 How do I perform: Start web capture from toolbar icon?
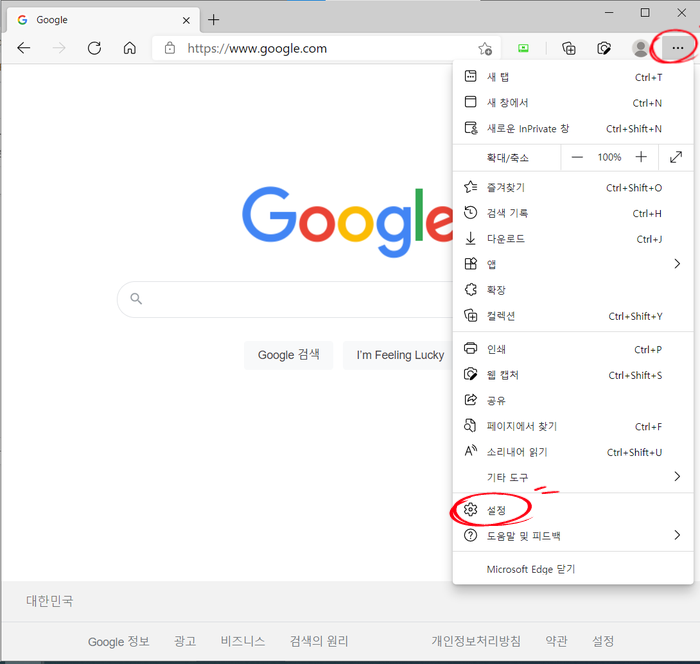point(604,48)
